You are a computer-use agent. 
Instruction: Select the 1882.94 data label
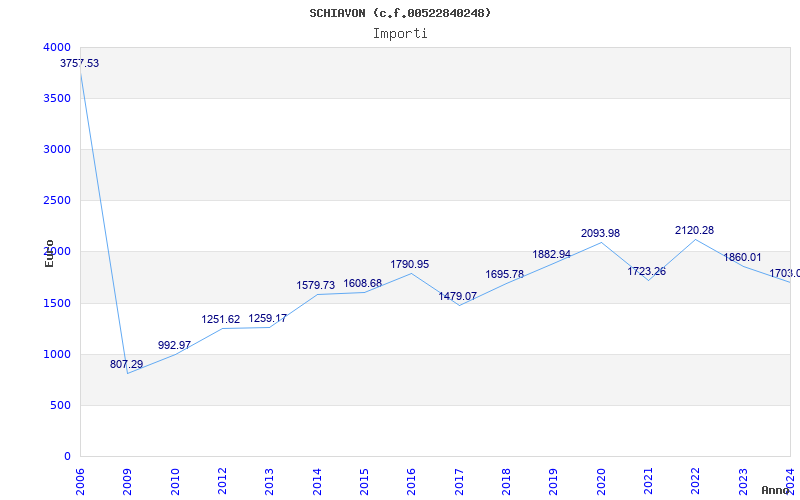tap(552, 254)
